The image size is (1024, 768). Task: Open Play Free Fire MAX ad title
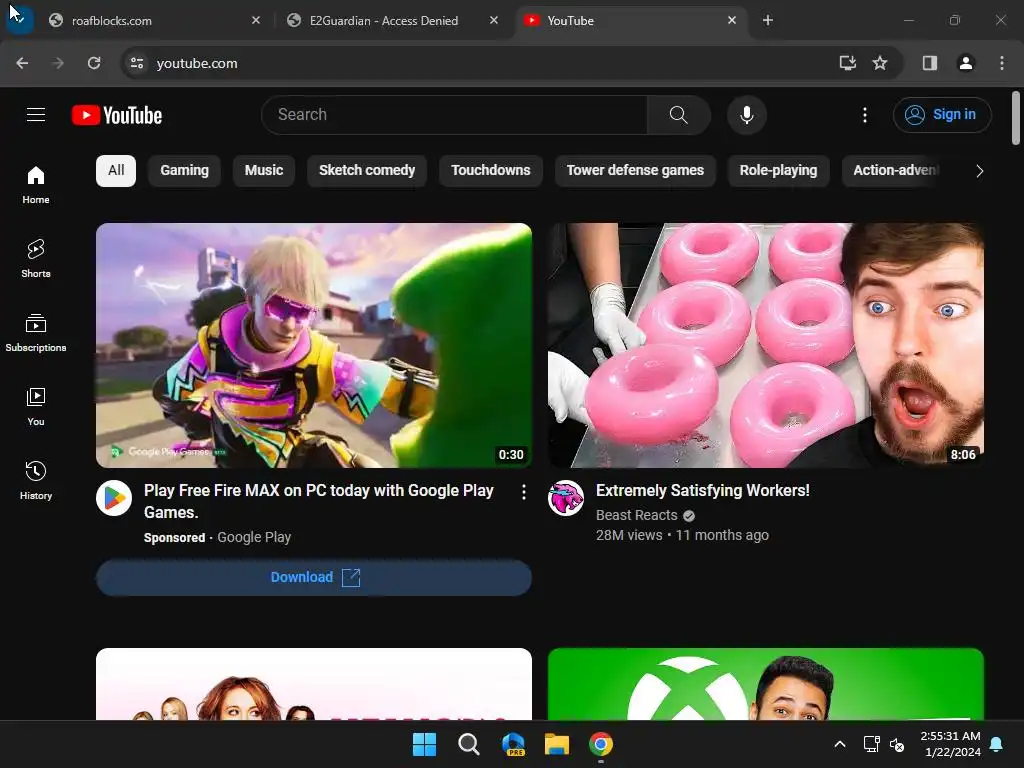(x=319, y=501)
